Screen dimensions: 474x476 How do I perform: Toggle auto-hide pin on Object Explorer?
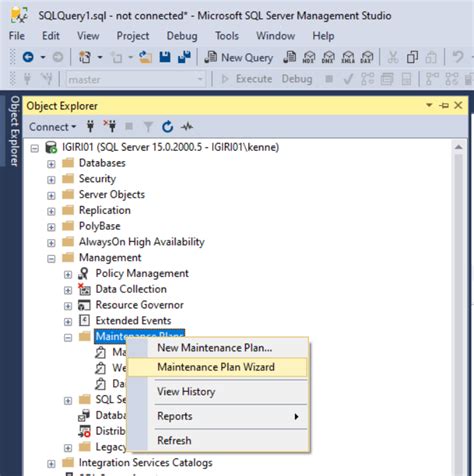(x=444, y=106)
